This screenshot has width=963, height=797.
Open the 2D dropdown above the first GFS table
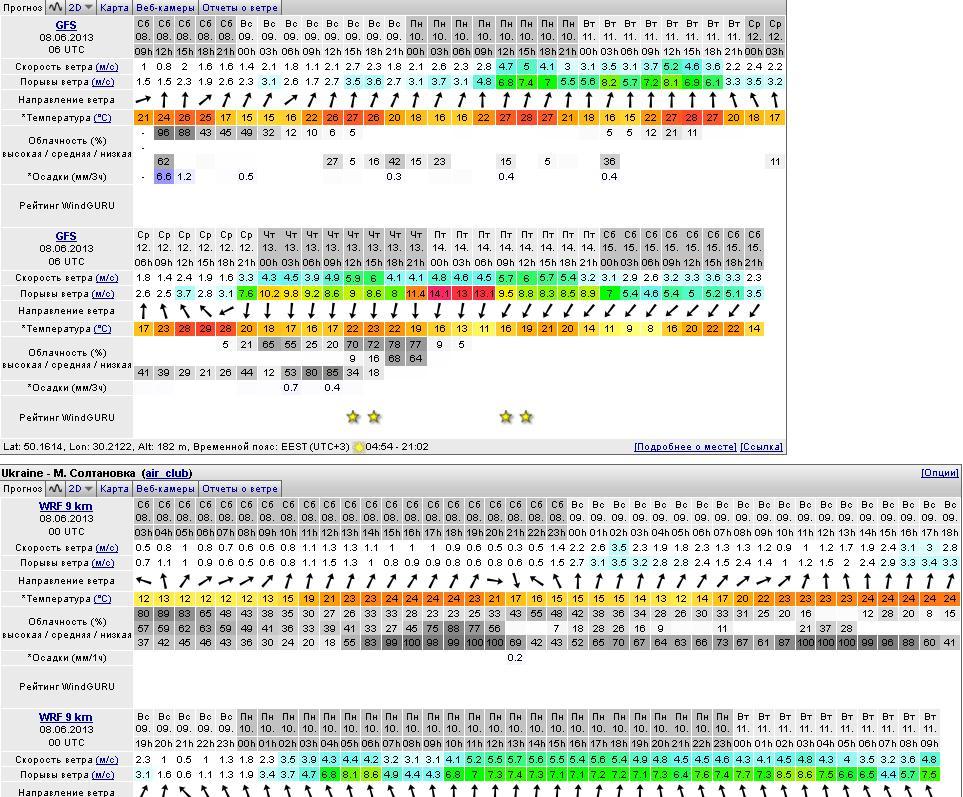click(x=81, y=7)
